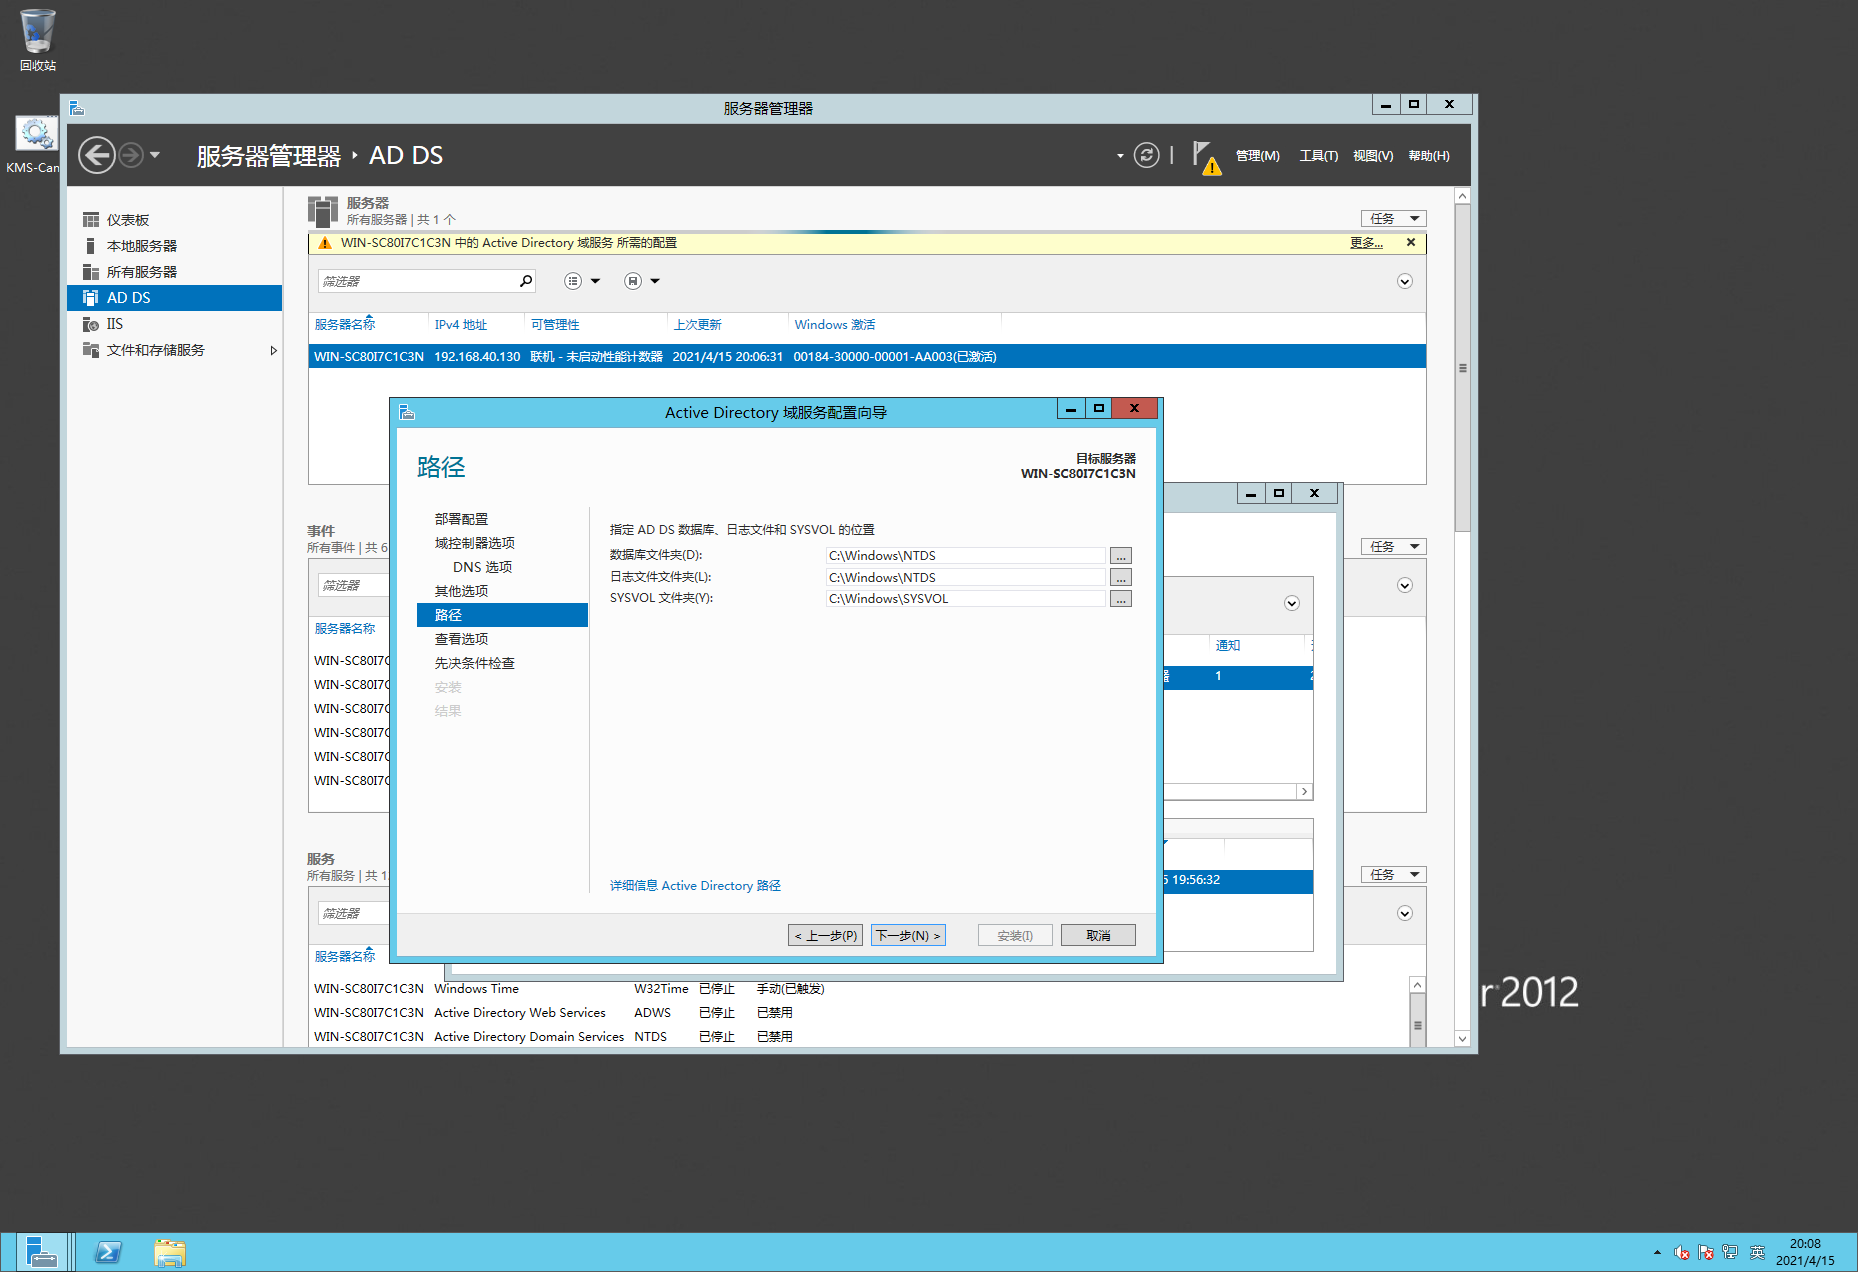Sort by IPv4 Address column
This screenshot has width=1858, height=1272.
click(x=461, y=325)
